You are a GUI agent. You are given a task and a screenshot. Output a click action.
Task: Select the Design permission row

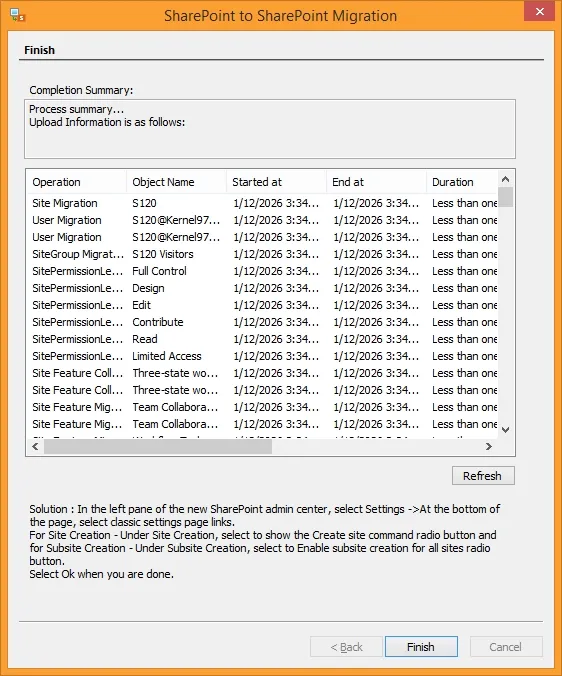coord(262,288)
